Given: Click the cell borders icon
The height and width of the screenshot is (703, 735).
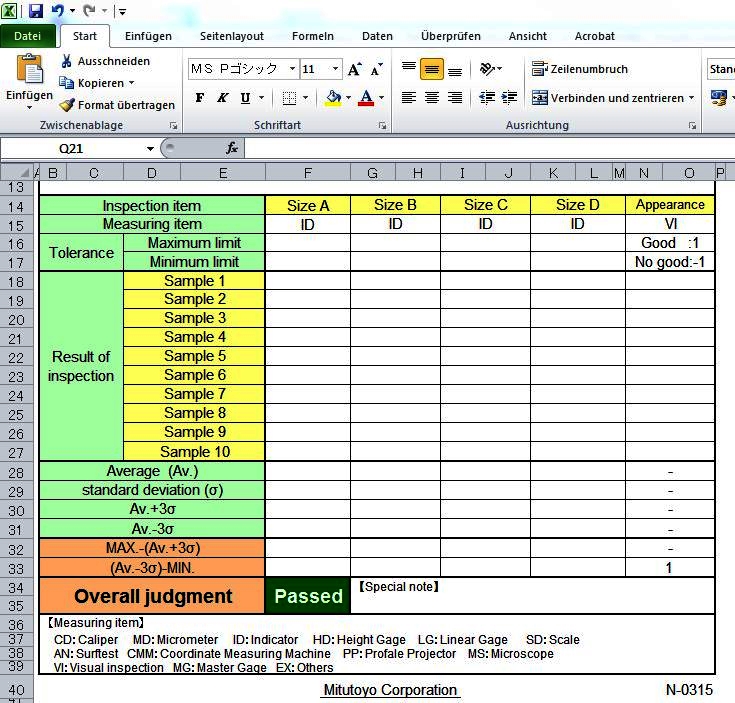Looking at the screenshot, I should (x=289, y=98).
